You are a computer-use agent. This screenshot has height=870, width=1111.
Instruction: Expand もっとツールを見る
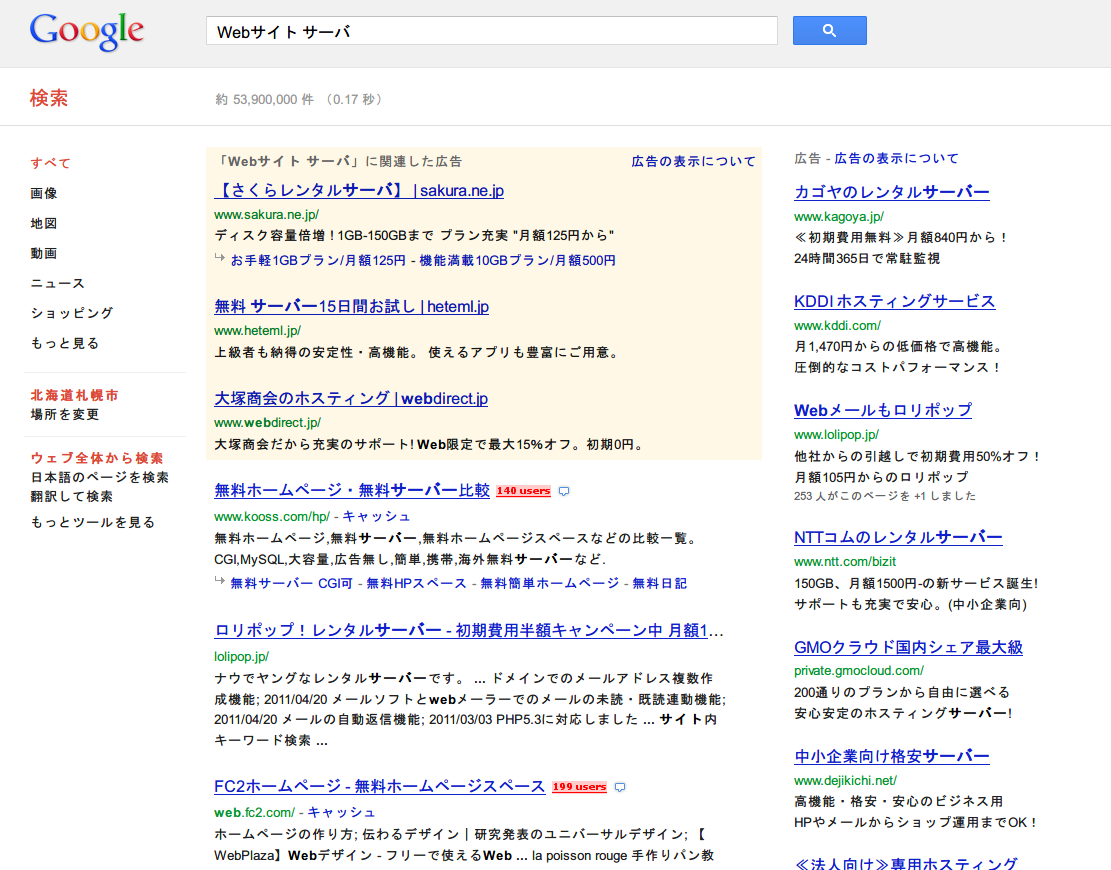click(92, 522)
